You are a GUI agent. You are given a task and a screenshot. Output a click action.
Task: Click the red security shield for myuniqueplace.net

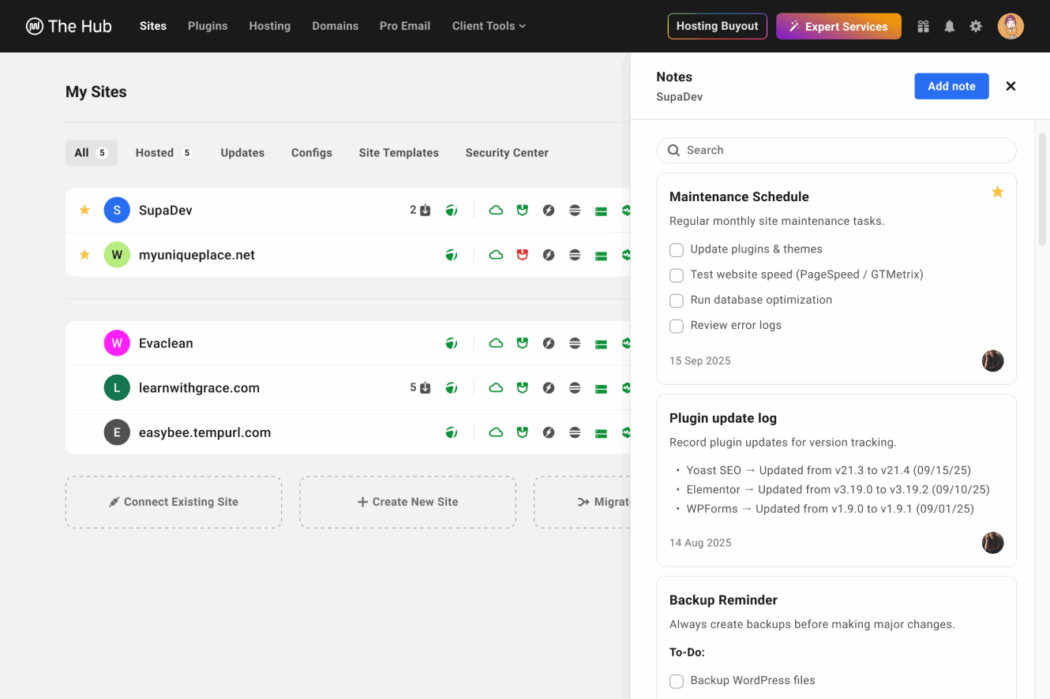click(x=522, y=255)
